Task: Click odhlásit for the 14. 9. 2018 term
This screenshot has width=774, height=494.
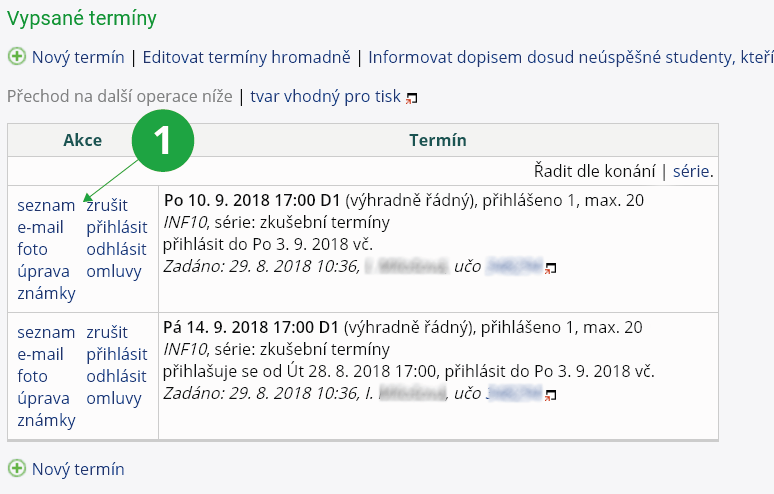Action: click(x=116, y=377)
